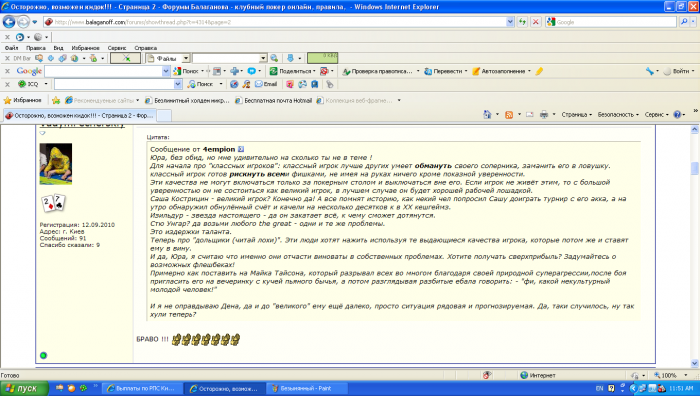Viewport: 700px width, 396px height.
Task: Switch to the Paint taskbar window
Action: pyautogui.click(x=301, y=388)
